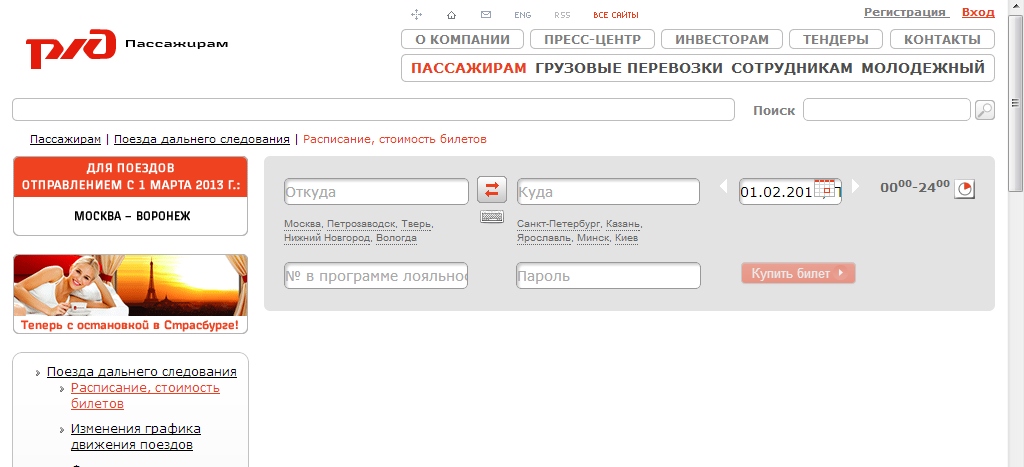Go to previous date with left arrow
Viewport: 1024px width, 467px height.
[x=724, y=187]
